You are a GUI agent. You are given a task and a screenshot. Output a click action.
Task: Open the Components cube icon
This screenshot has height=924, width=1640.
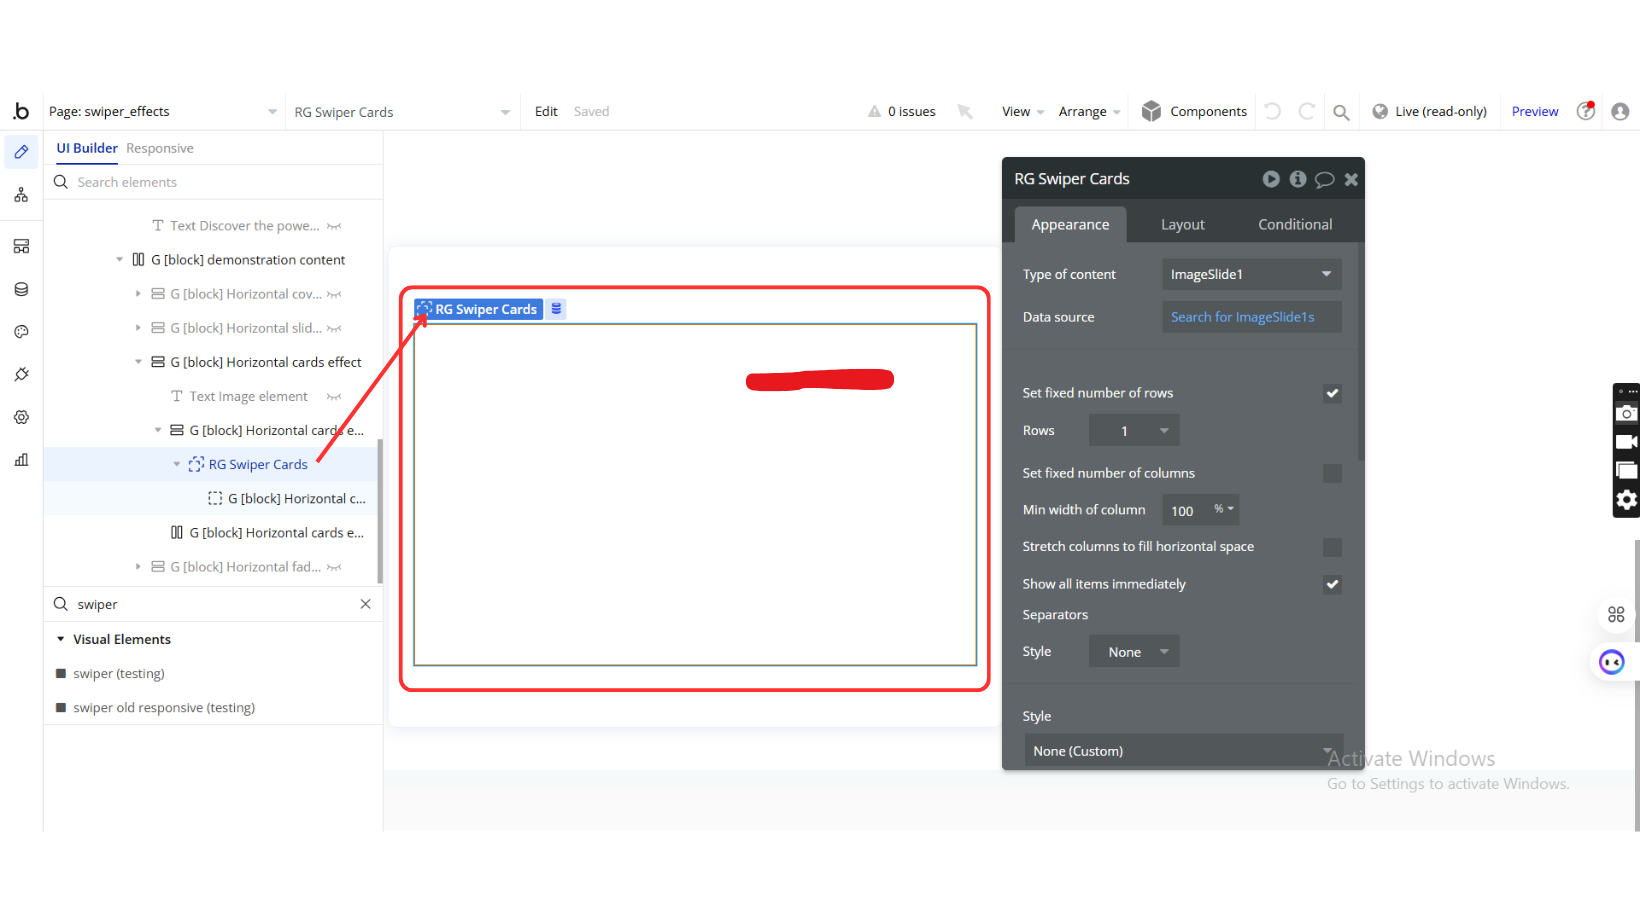[1151, 111]
